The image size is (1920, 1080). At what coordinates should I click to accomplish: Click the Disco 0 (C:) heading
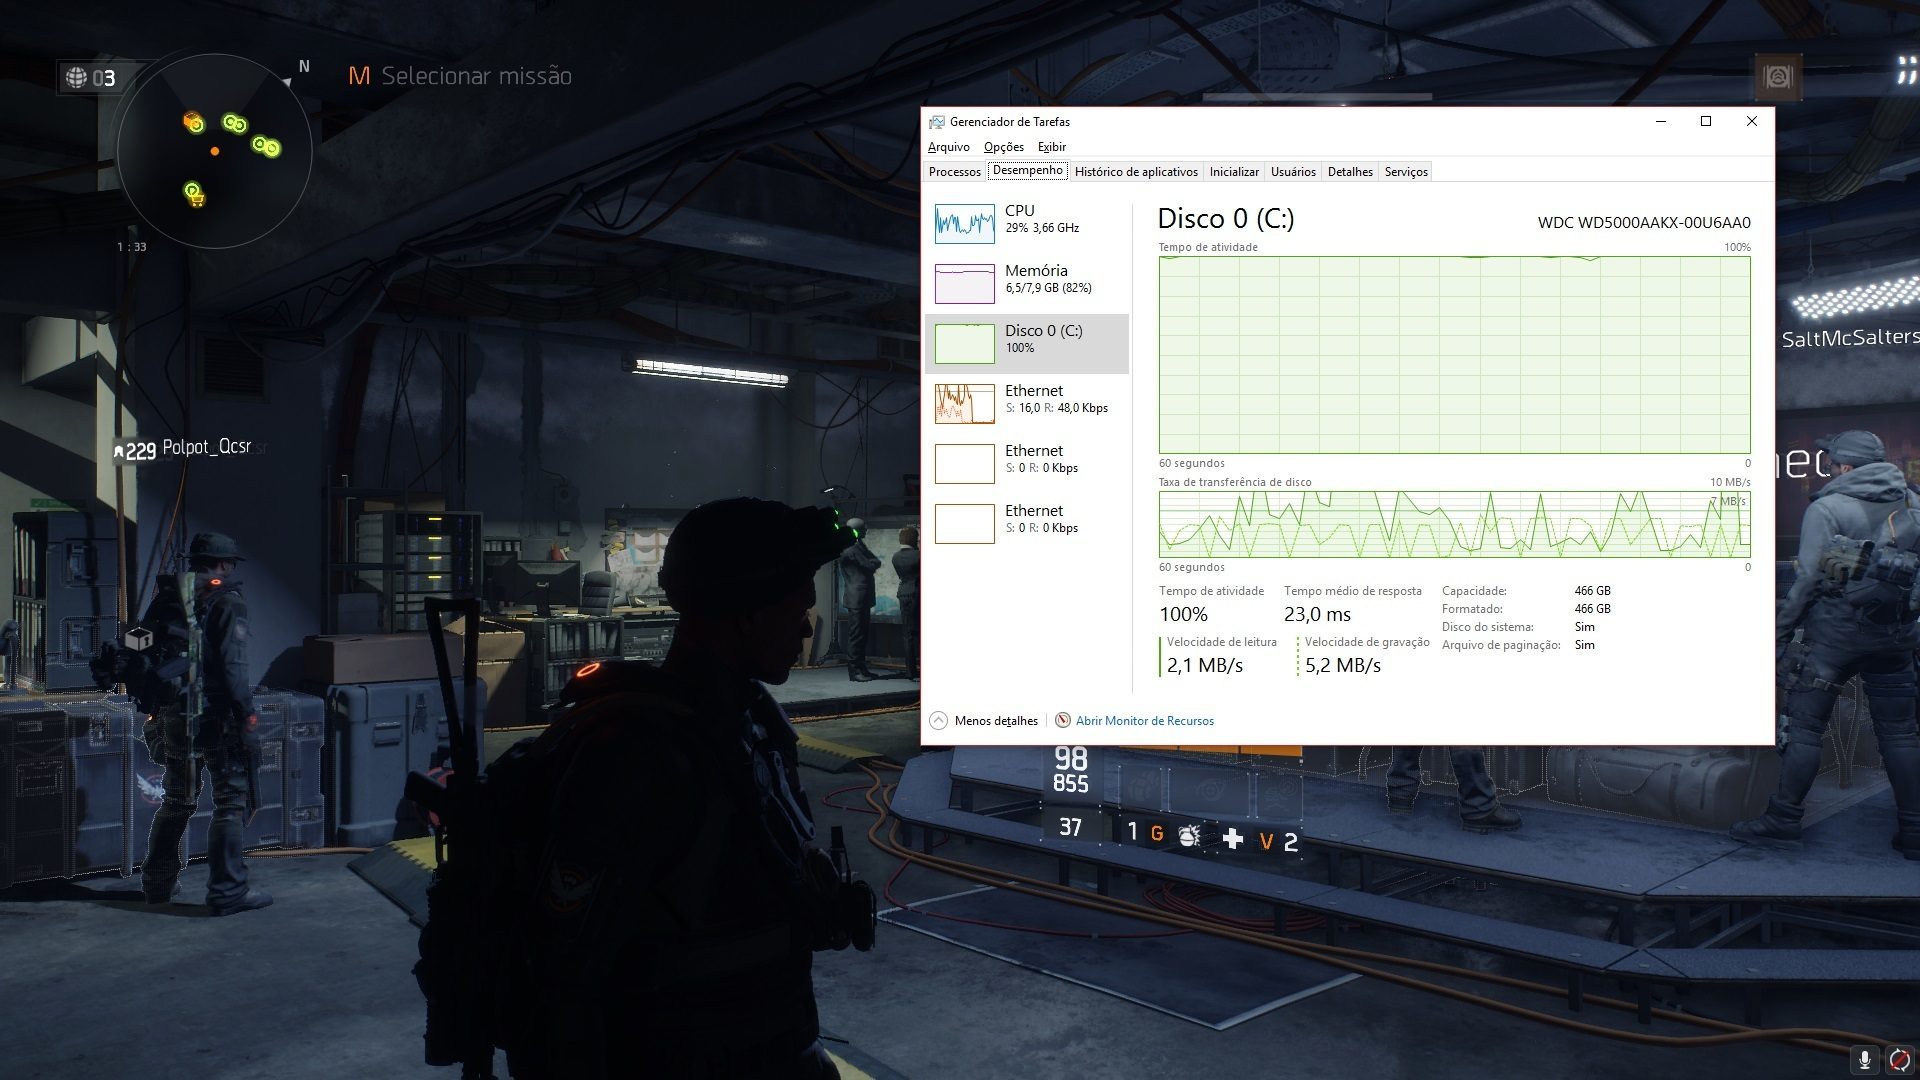[x=1225, y=219]
